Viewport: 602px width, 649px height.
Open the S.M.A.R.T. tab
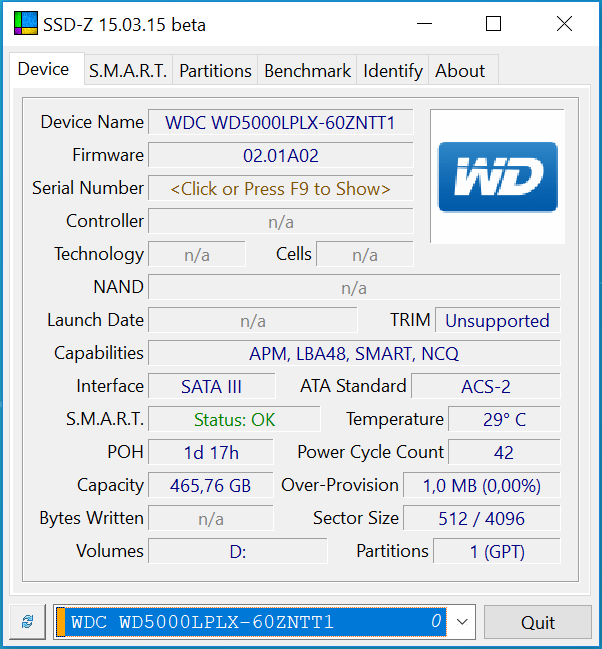coord(128,71)
